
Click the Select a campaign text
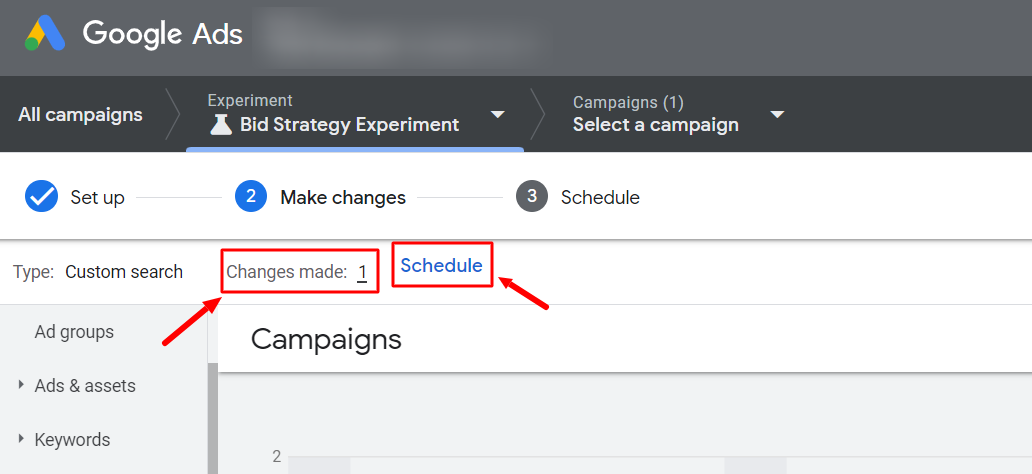656,124
